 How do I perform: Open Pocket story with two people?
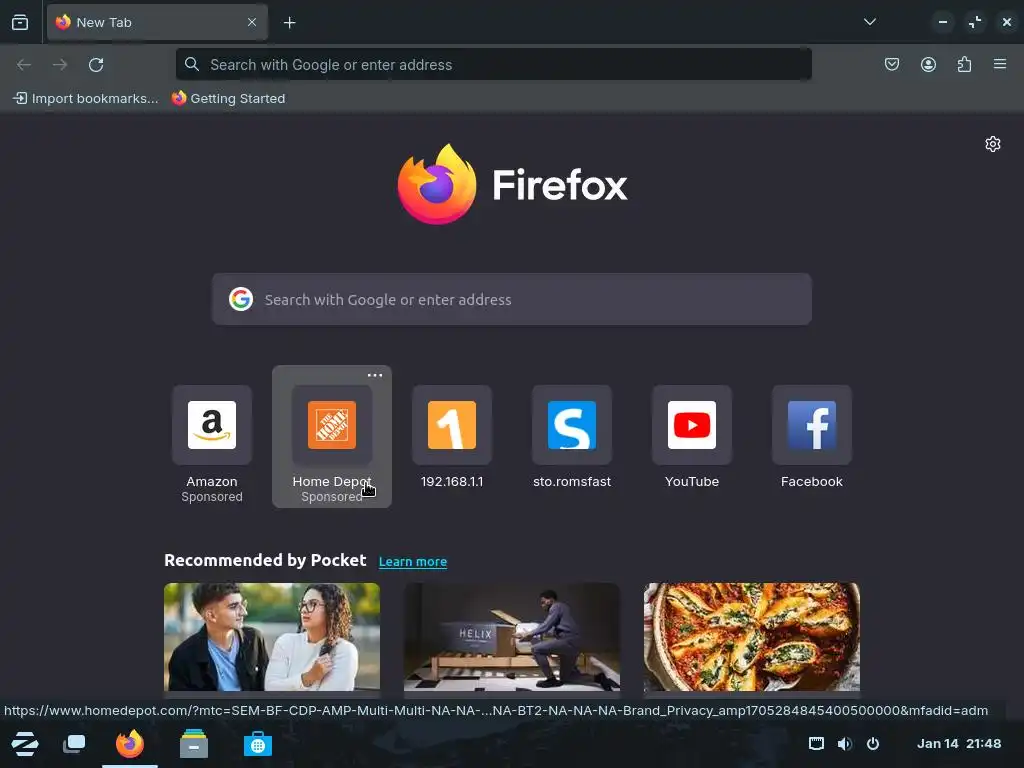coord(272,637)
